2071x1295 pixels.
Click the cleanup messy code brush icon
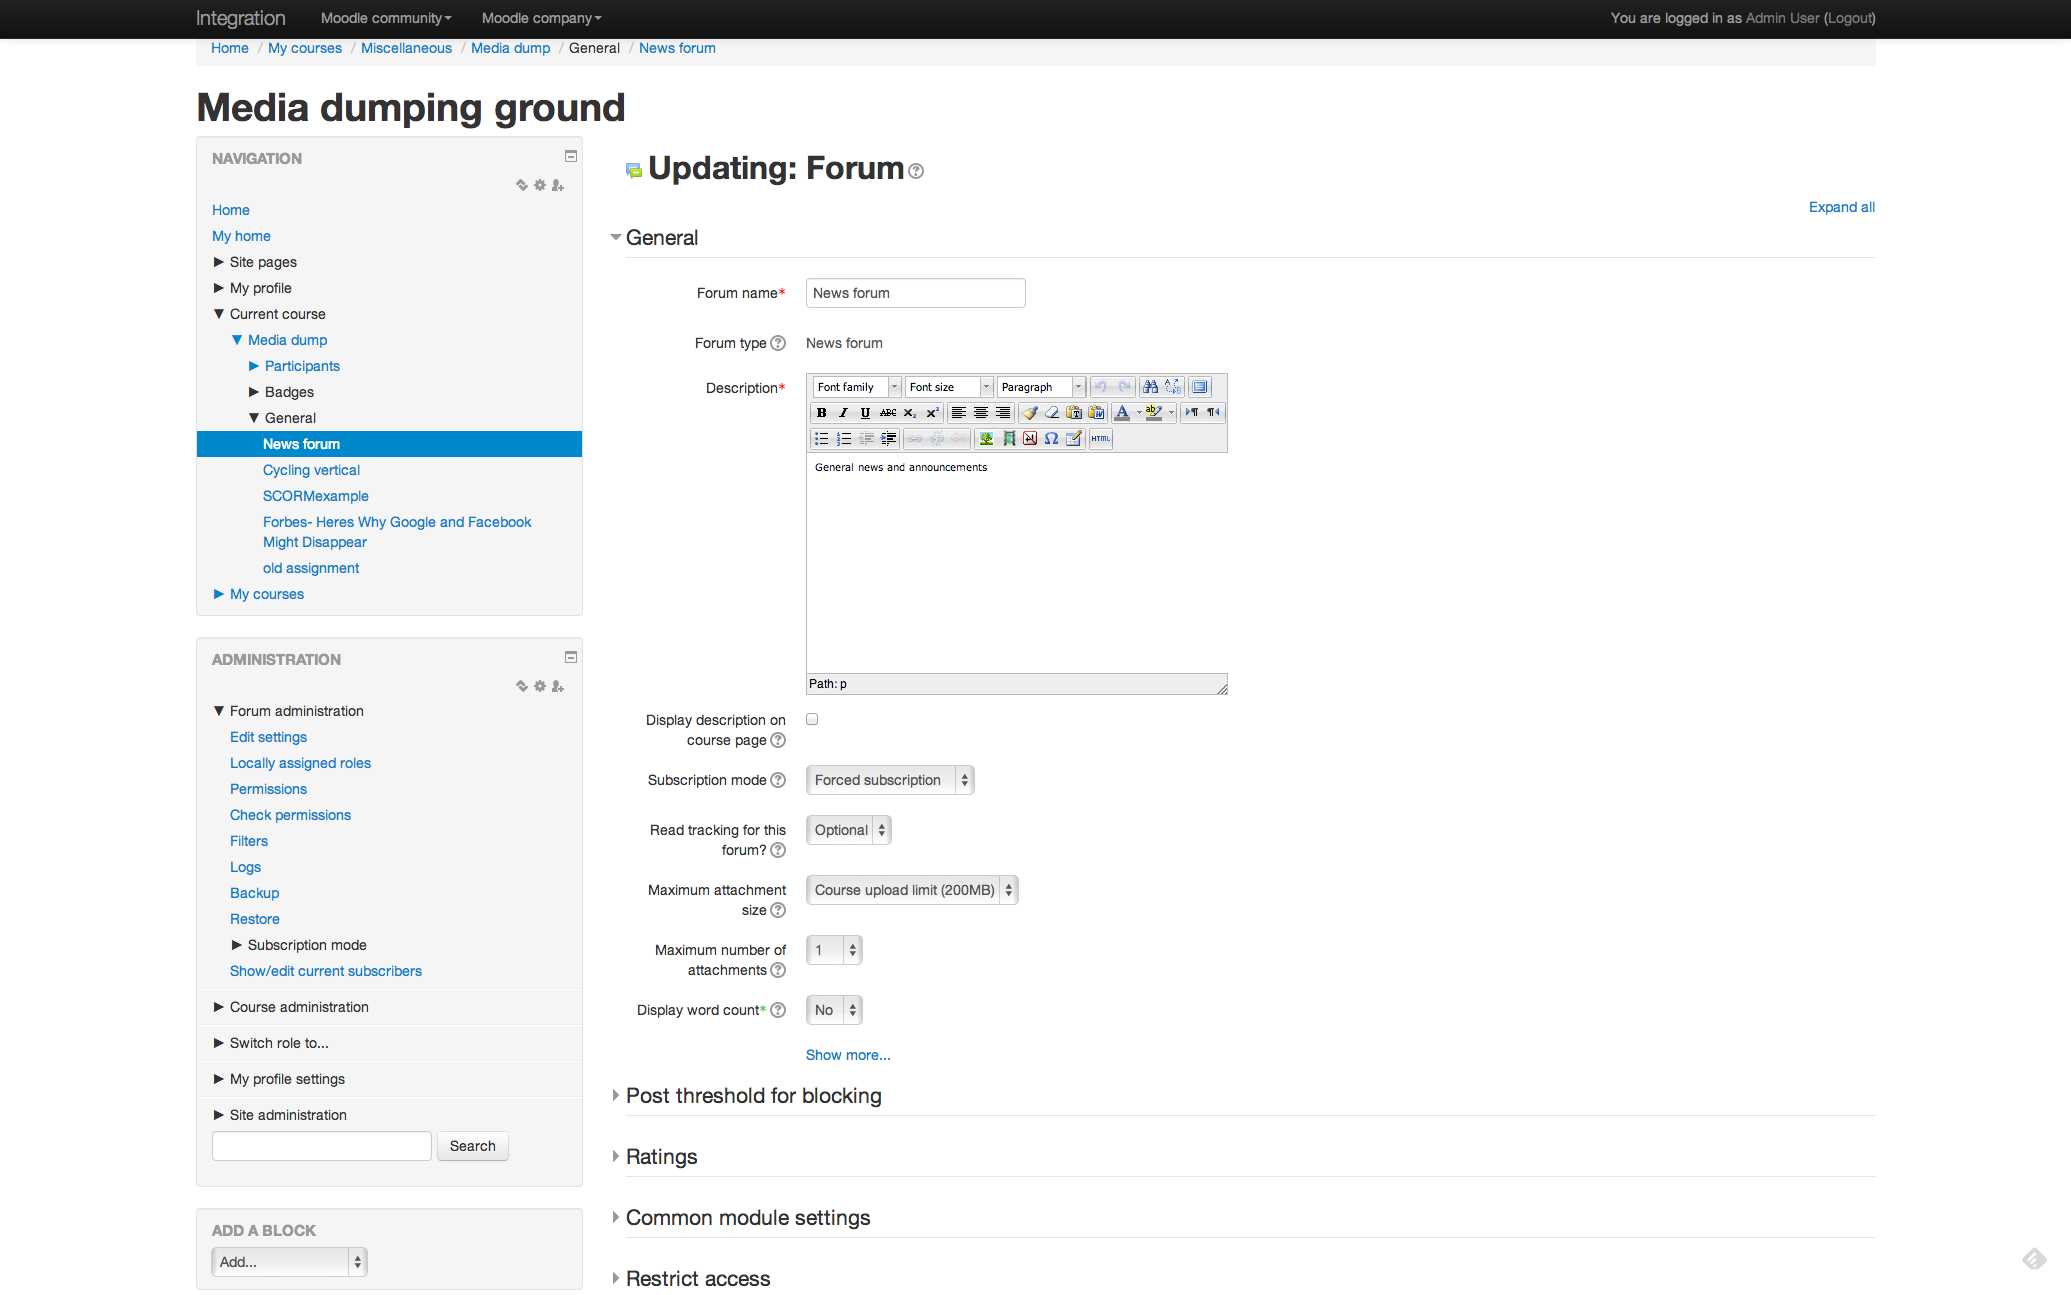tap(1030, 412)
